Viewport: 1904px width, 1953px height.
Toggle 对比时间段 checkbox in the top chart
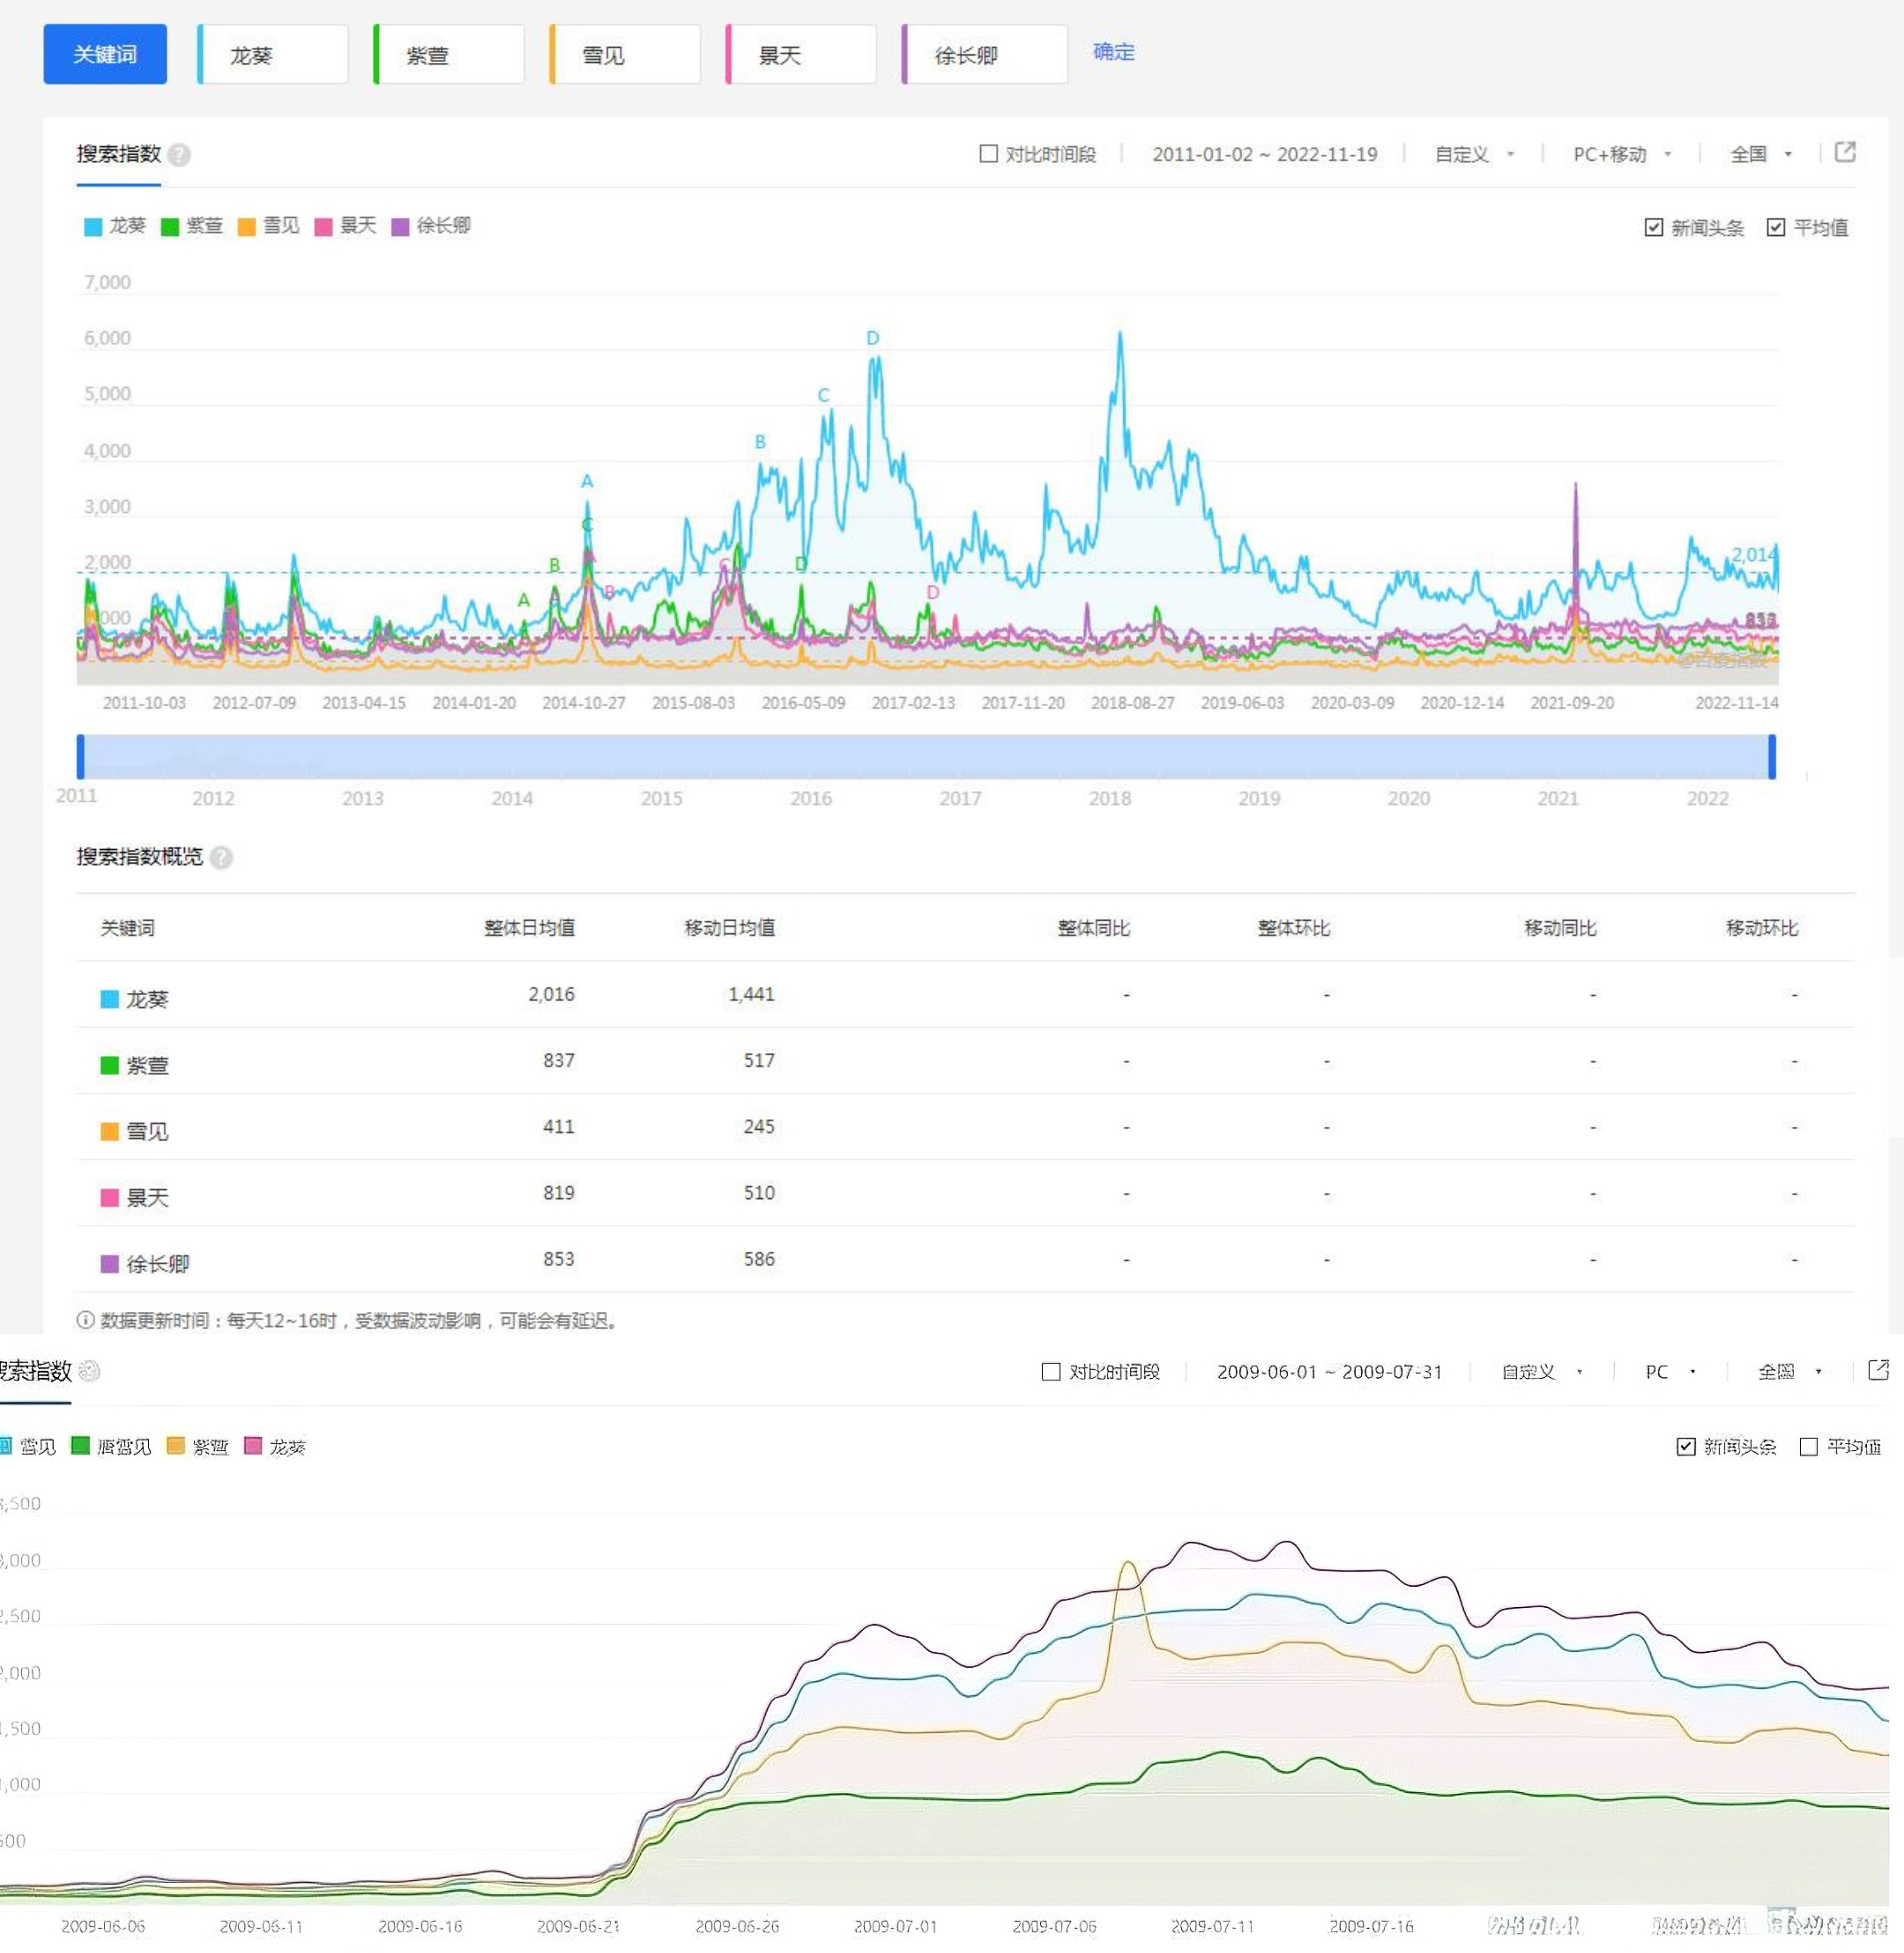tap(988, 154)
